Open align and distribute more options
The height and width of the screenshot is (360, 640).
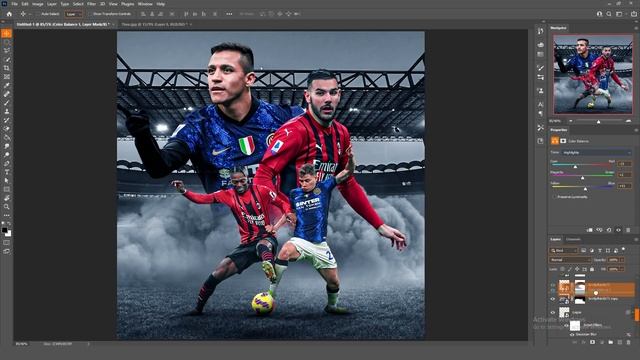pyautogui.click(x=229, y=14)
